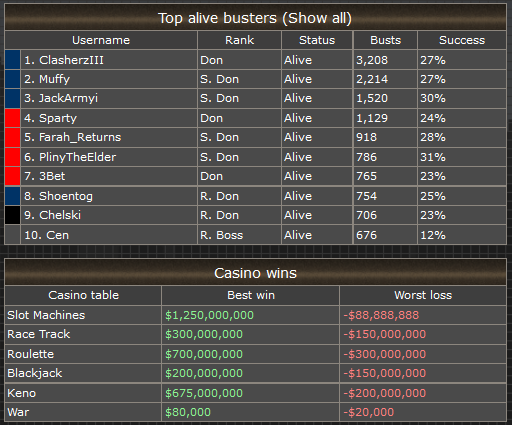Viewport: 512px width, 425px height.
Task: Click blue swatch next to Shoentog
Action: coord(13,196)
